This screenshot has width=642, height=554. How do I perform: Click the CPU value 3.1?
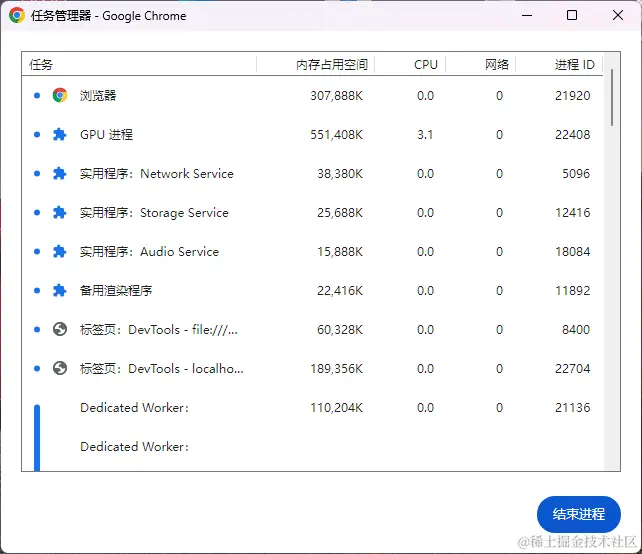tap(425, 135)
